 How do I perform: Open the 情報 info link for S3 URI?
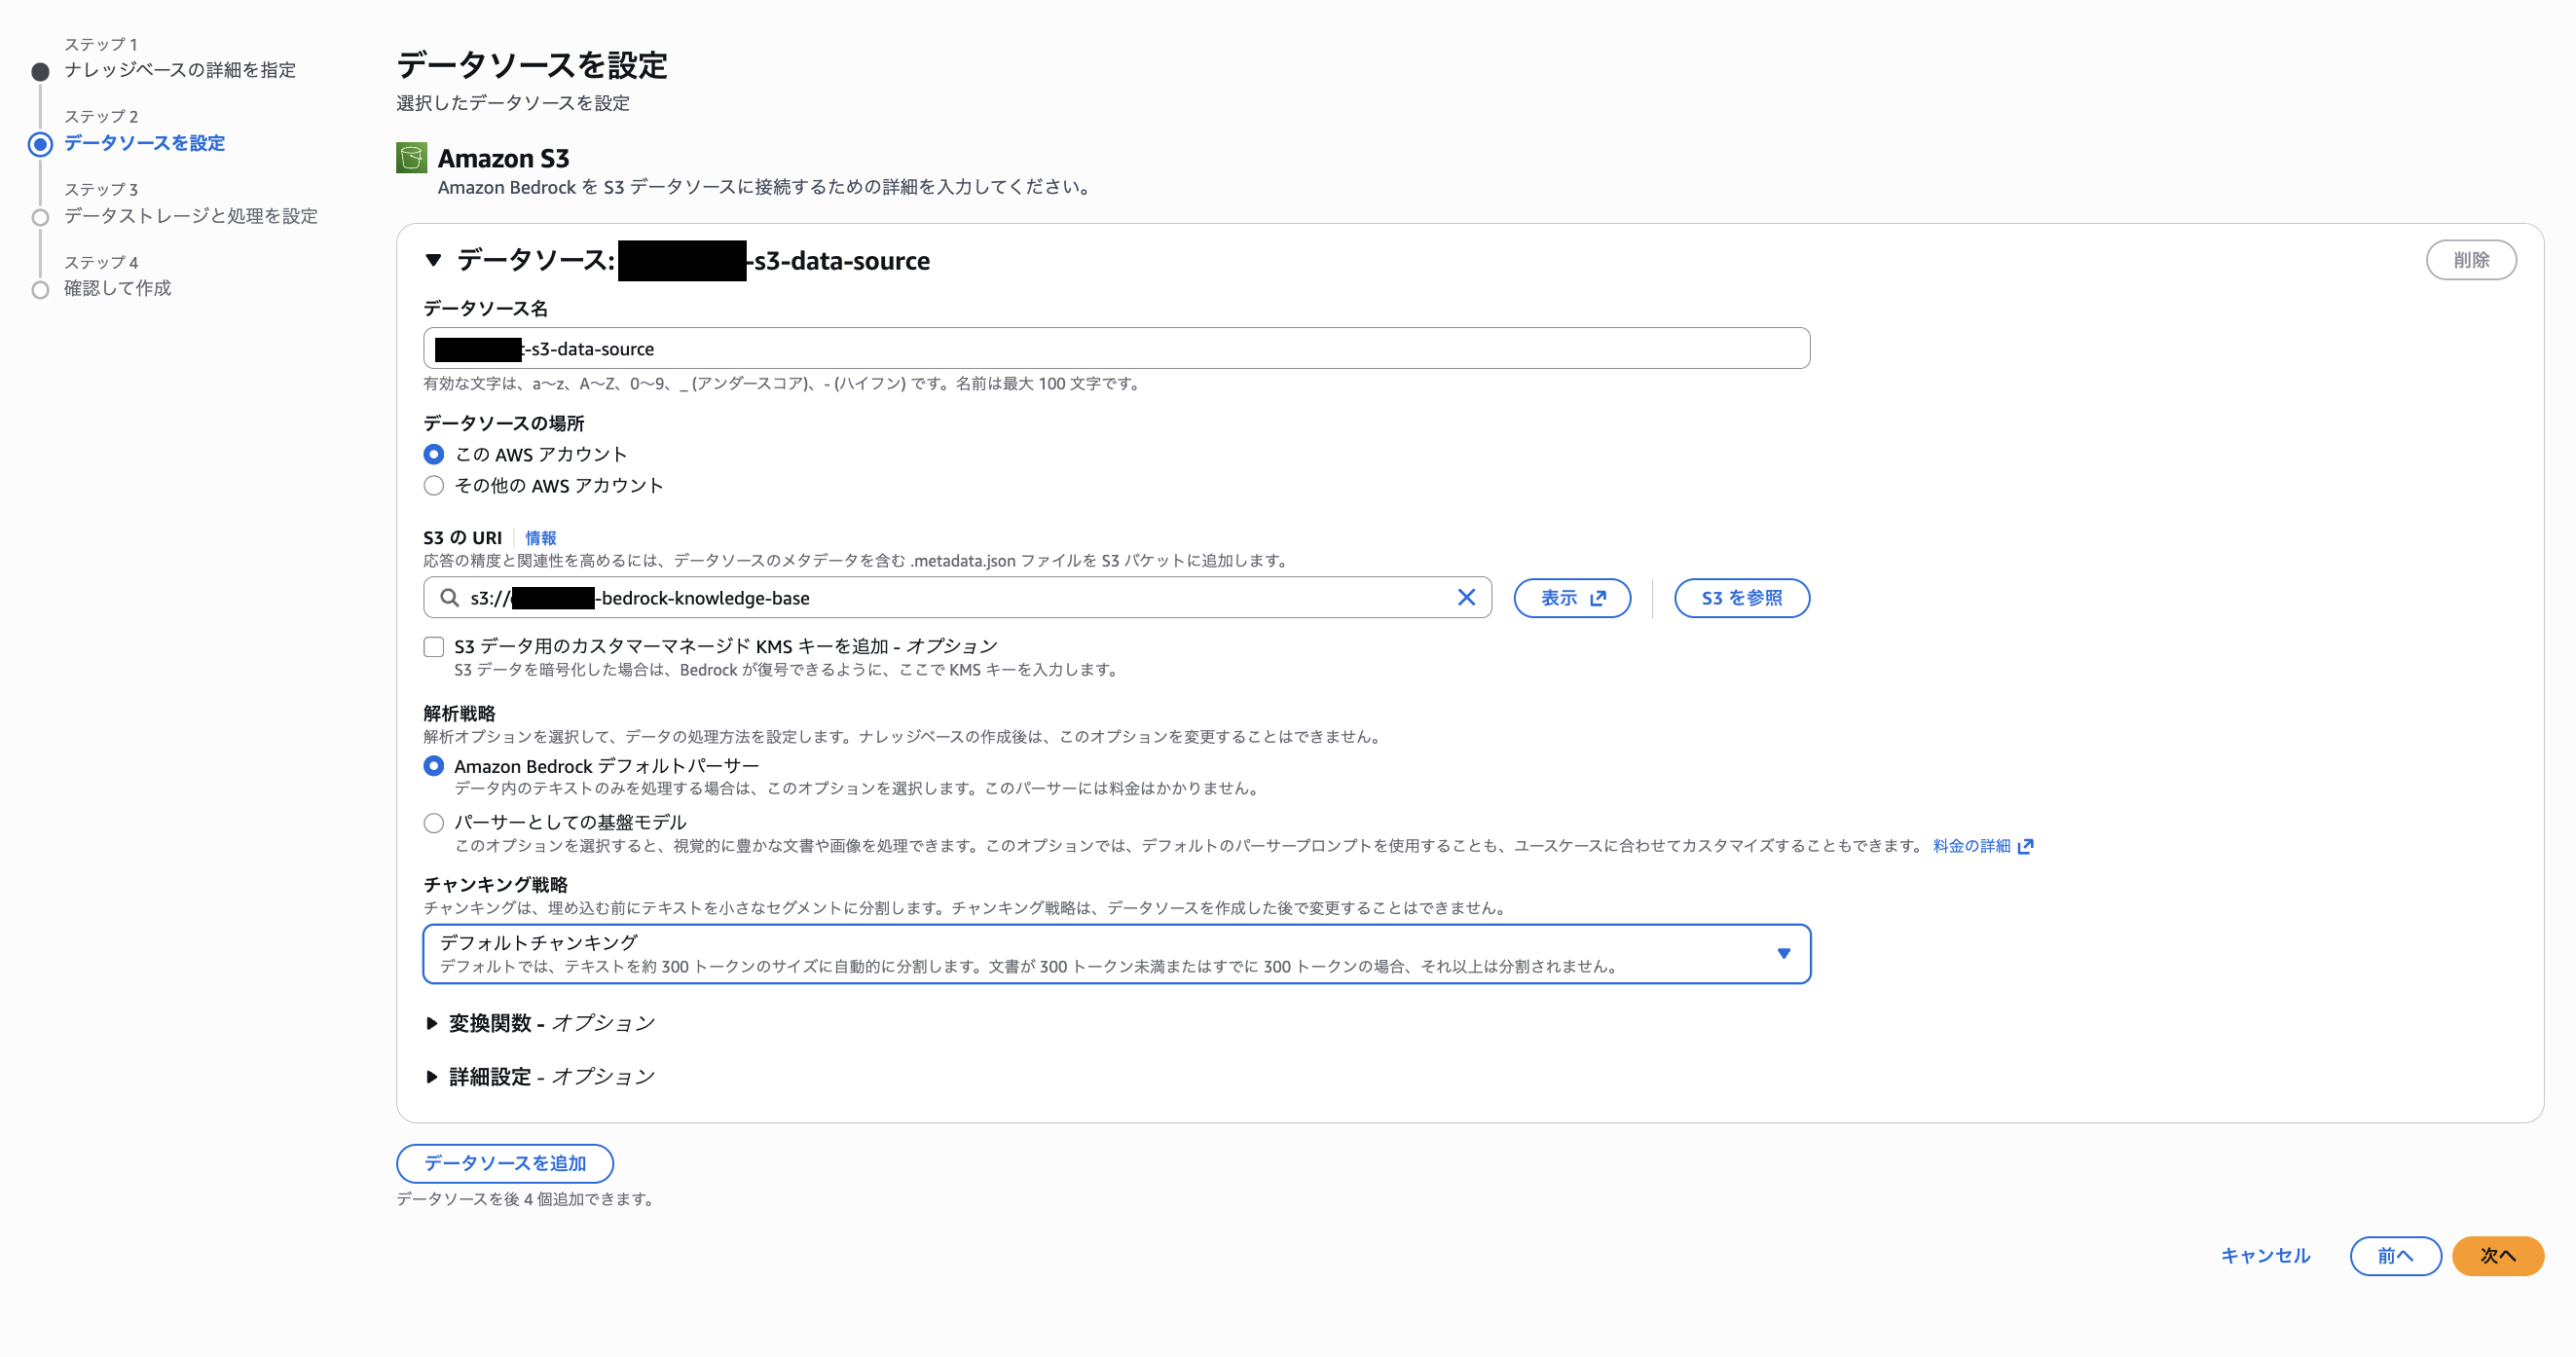(541, 537)
